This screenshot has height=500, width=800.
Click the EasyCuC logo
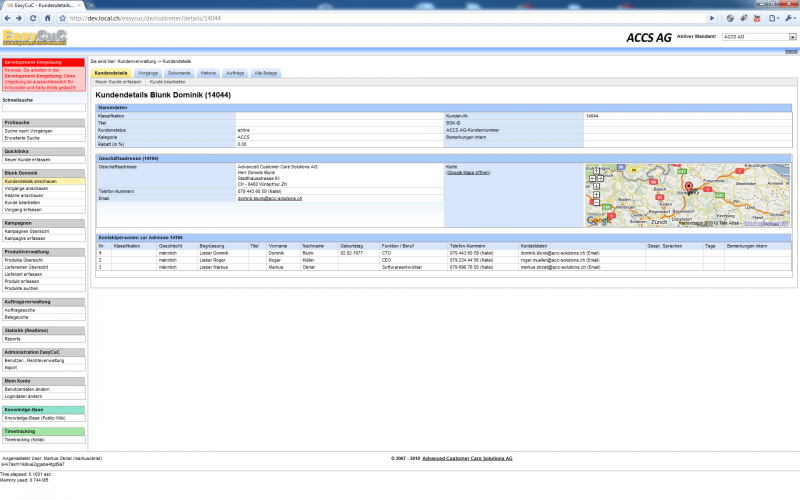coord(35,37)
